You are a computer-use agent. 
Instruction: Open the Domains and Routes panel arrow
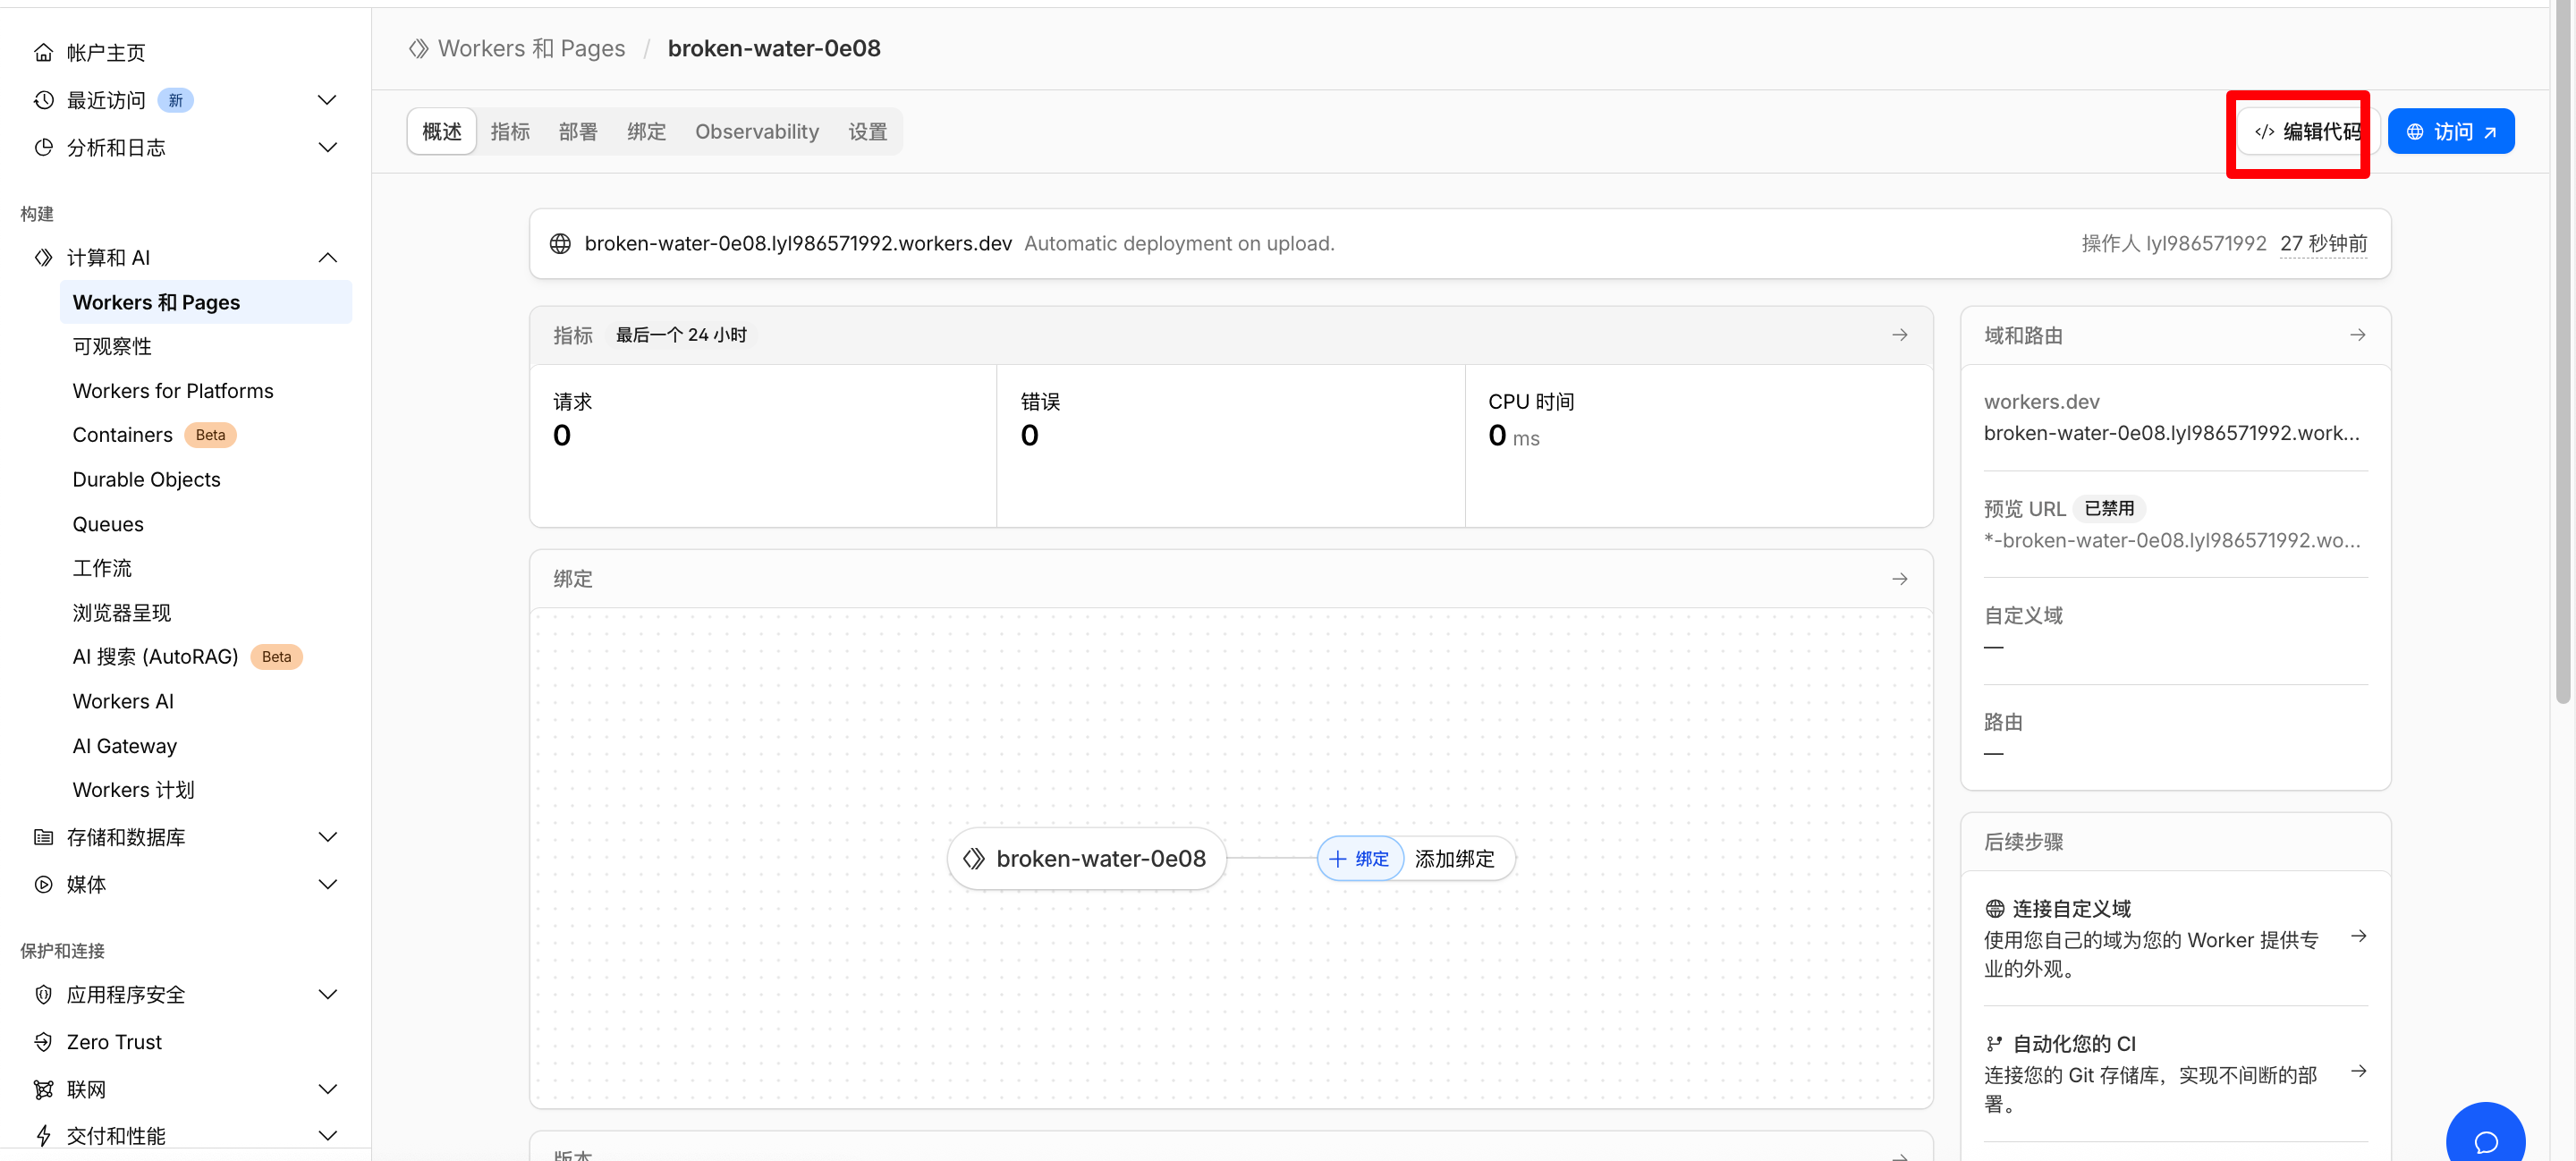2357,335
